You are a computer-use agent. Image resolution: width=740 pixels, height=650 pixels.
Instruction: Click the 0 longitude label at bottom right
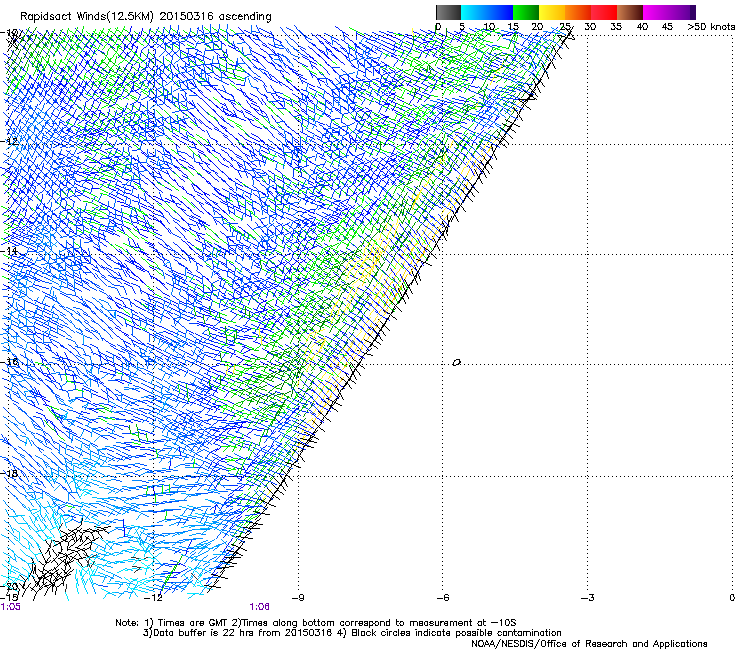click(732, 598)
